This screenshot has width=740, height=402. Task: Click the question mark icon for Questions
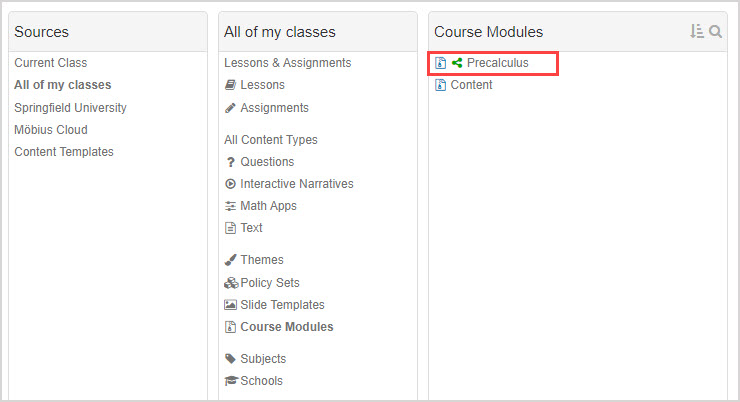tap(231, 162)
